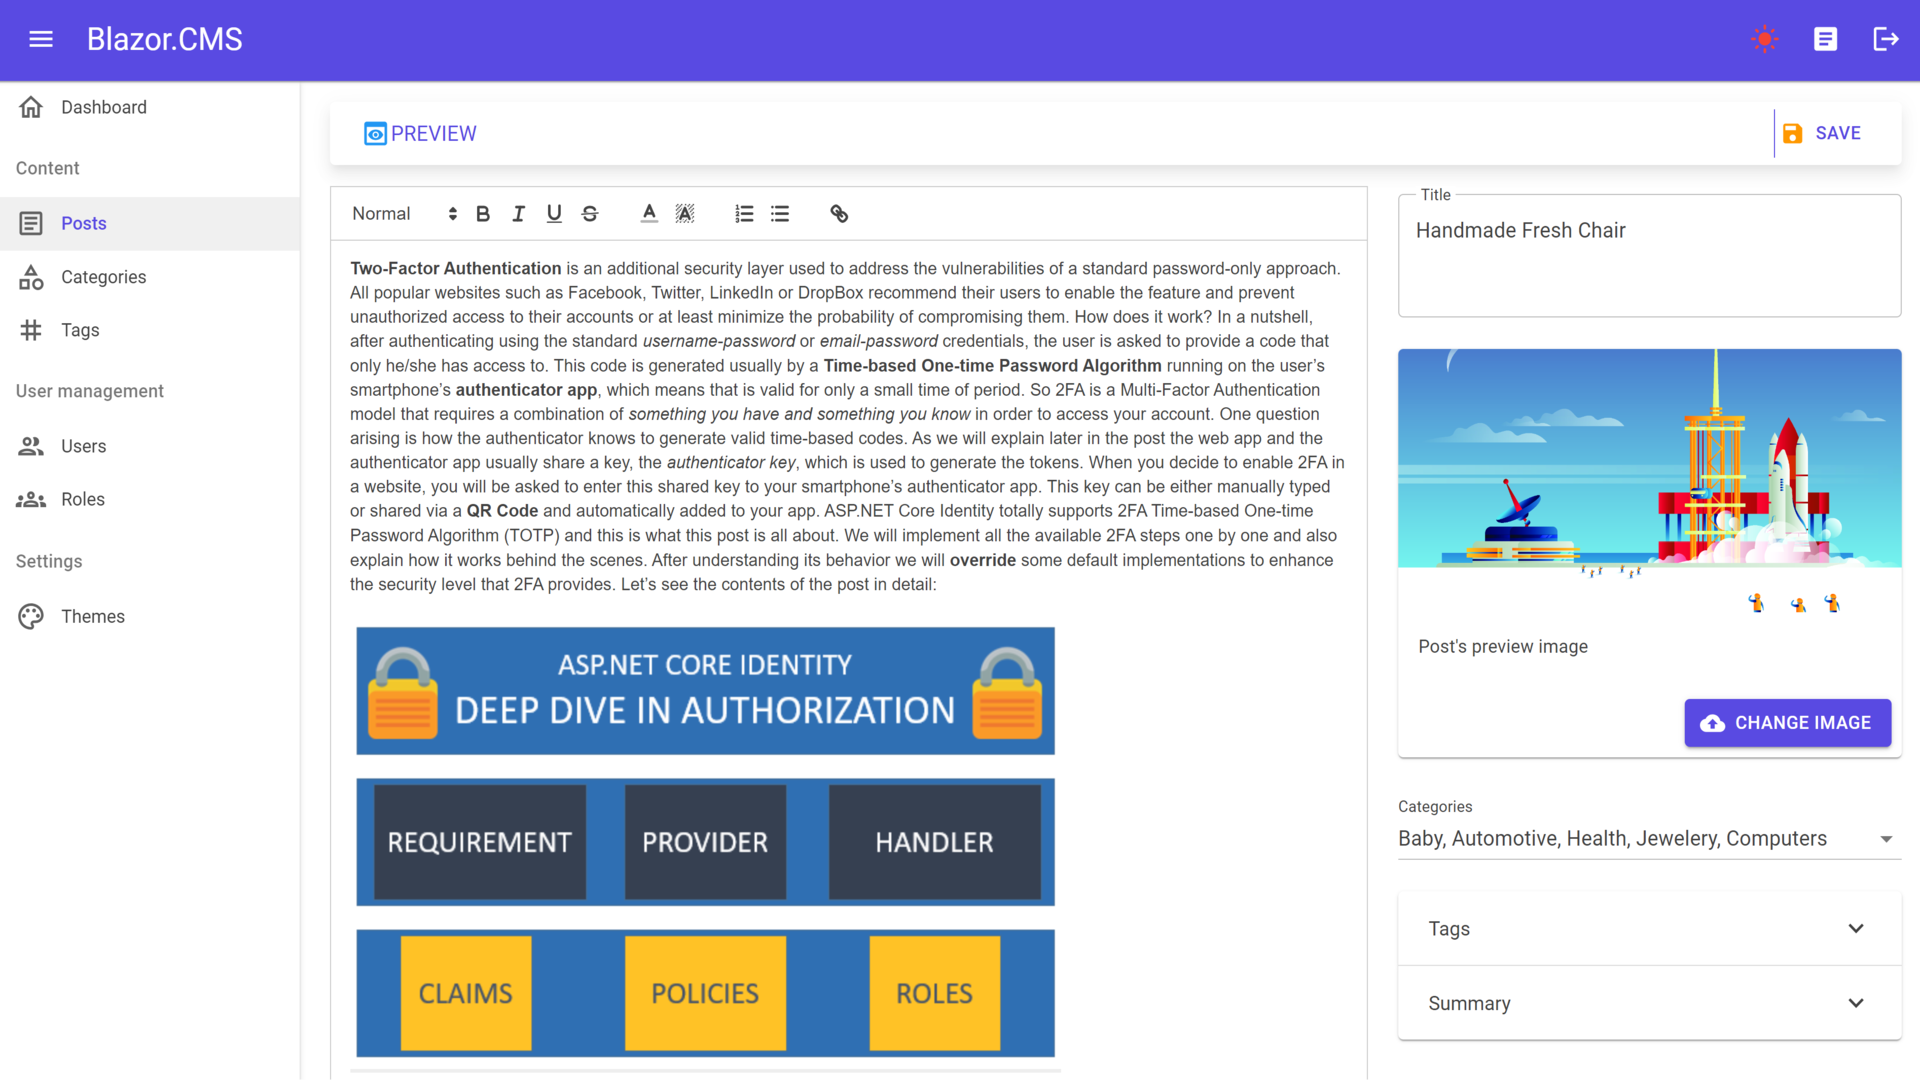Insert an ordered numbered list
The height and width of the screenshot is (1080, 1920).
pyautogui.click(x=744, y=214)
